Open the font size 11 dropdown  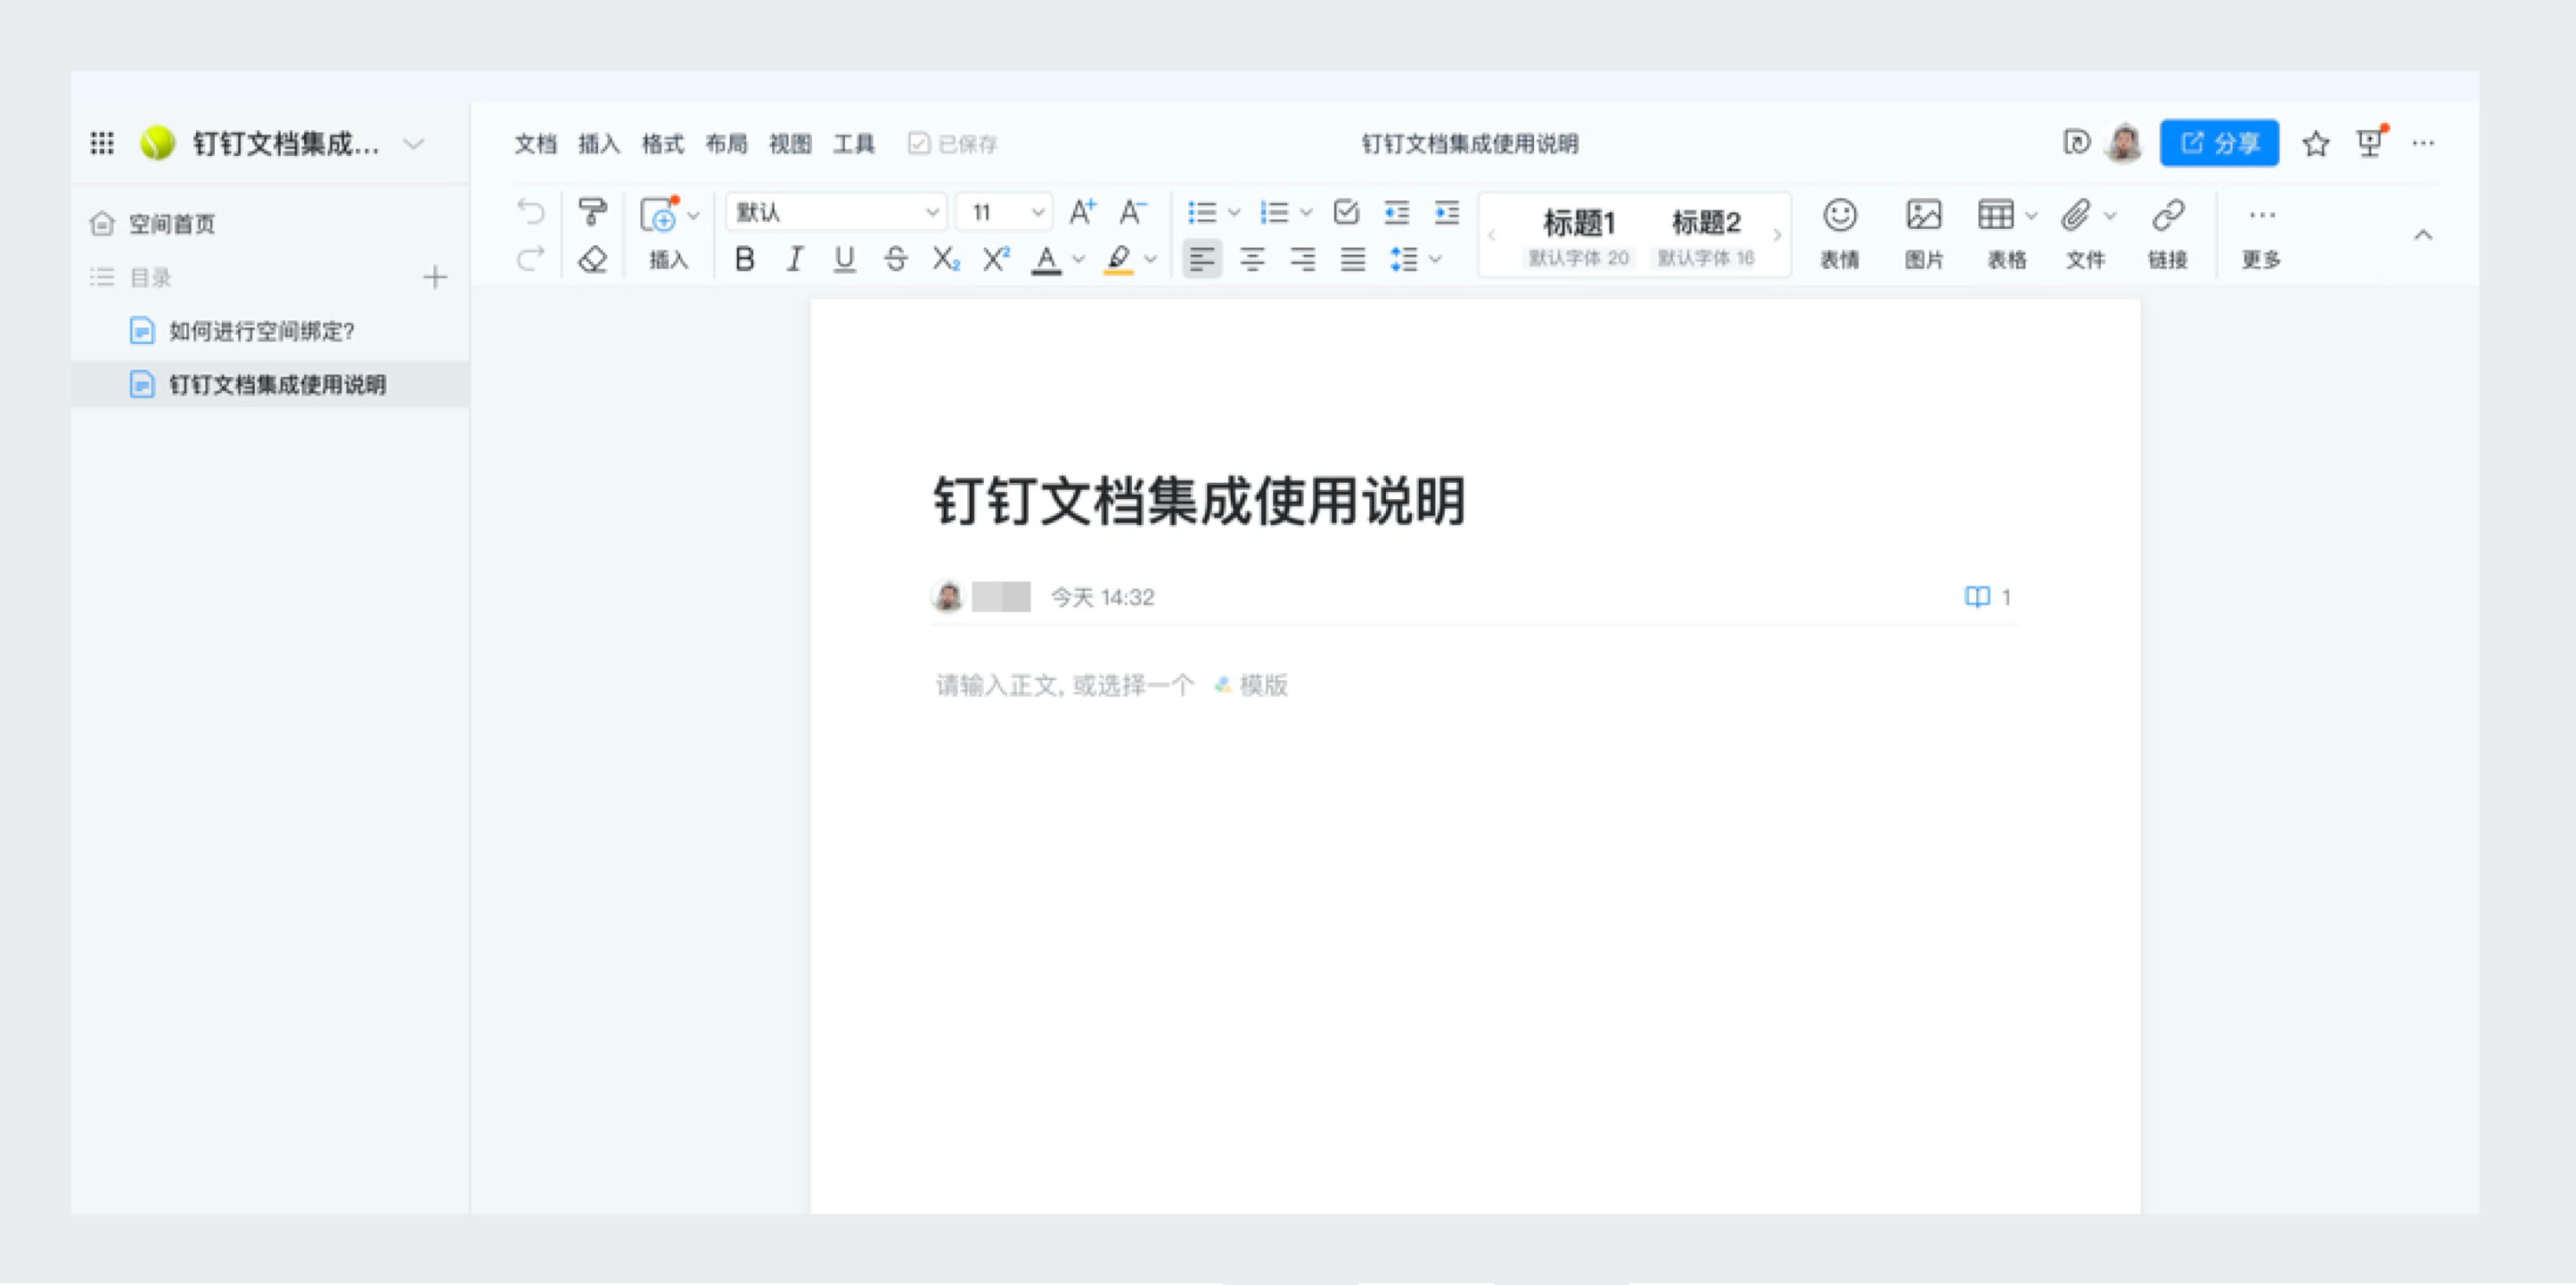pyautogui.click(x=1005, y=212)
